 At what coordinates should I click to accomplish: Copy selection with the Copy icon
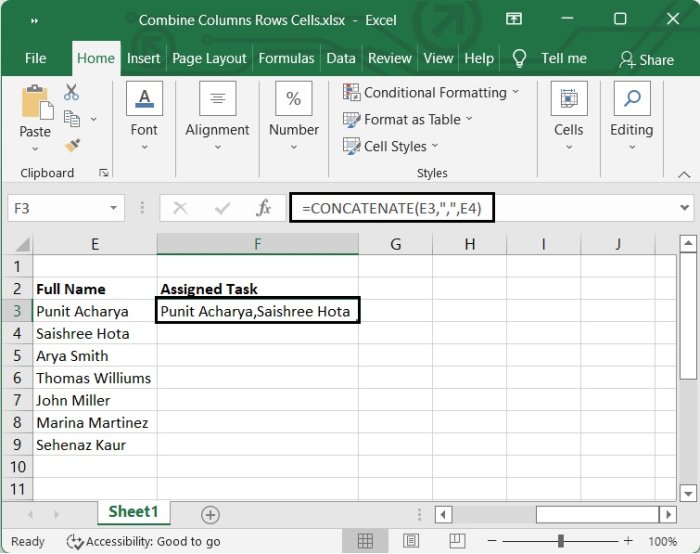point(72,119)
